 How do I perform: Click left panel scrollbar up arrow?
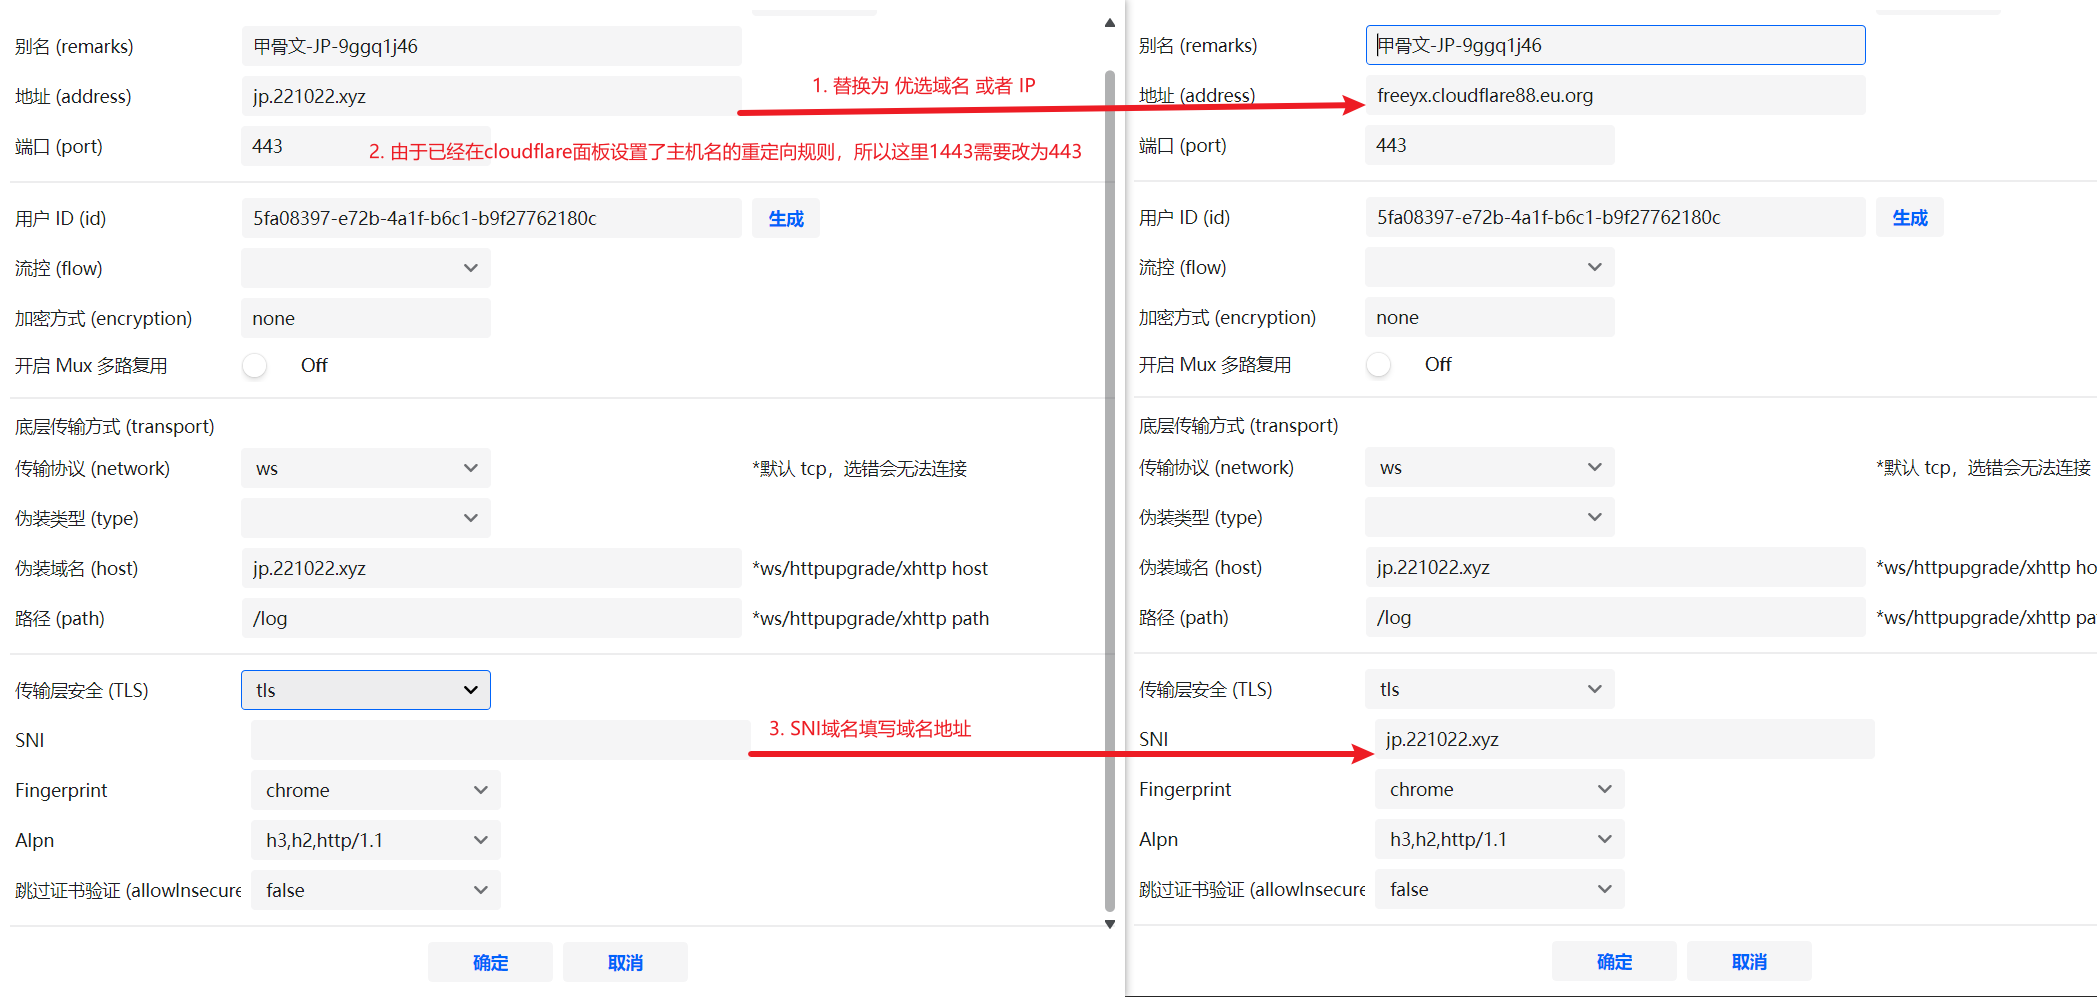click(x=1109, y=23)
